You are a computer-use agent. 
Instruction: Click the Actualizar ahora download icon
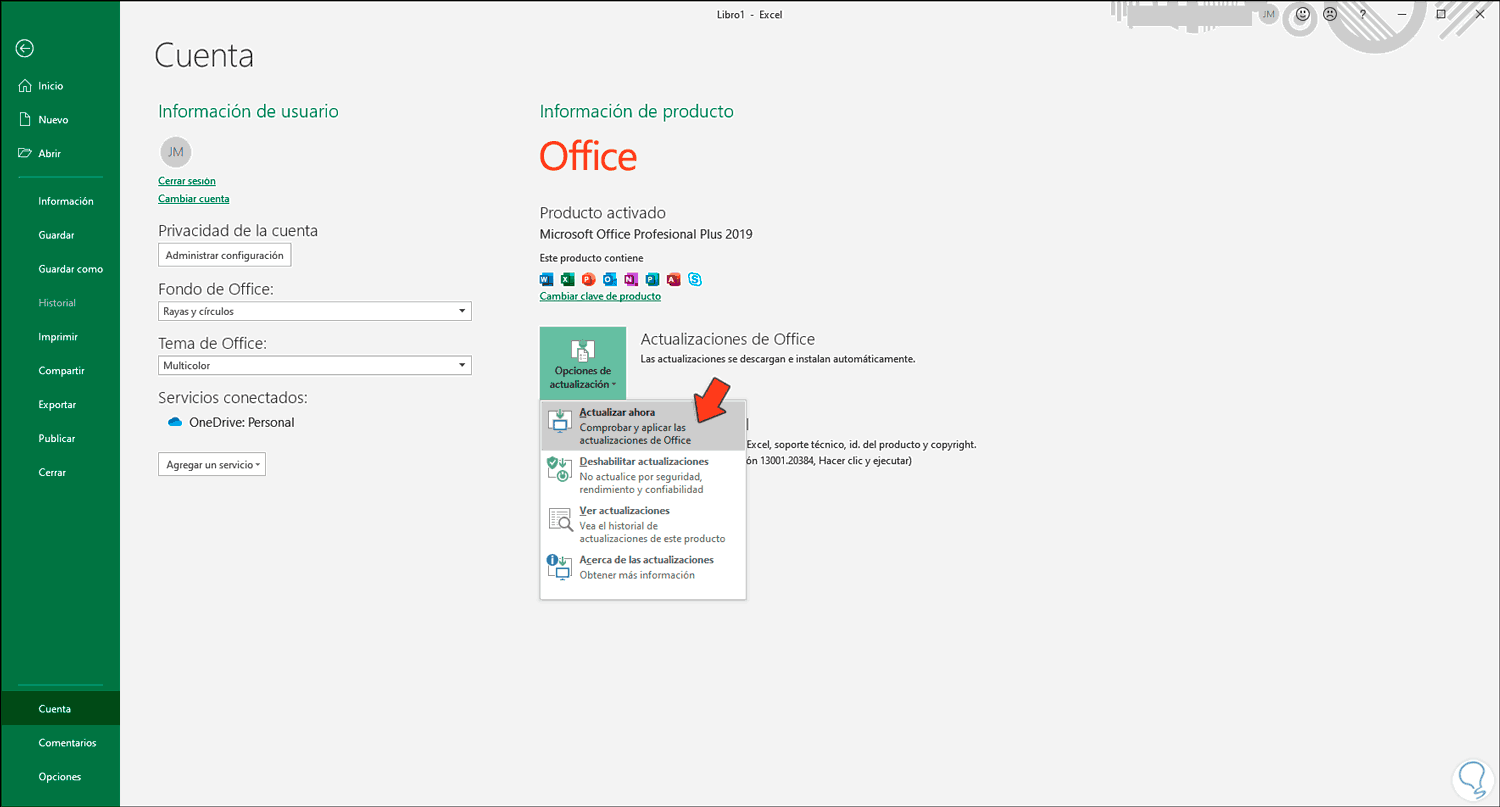(560, 421)
